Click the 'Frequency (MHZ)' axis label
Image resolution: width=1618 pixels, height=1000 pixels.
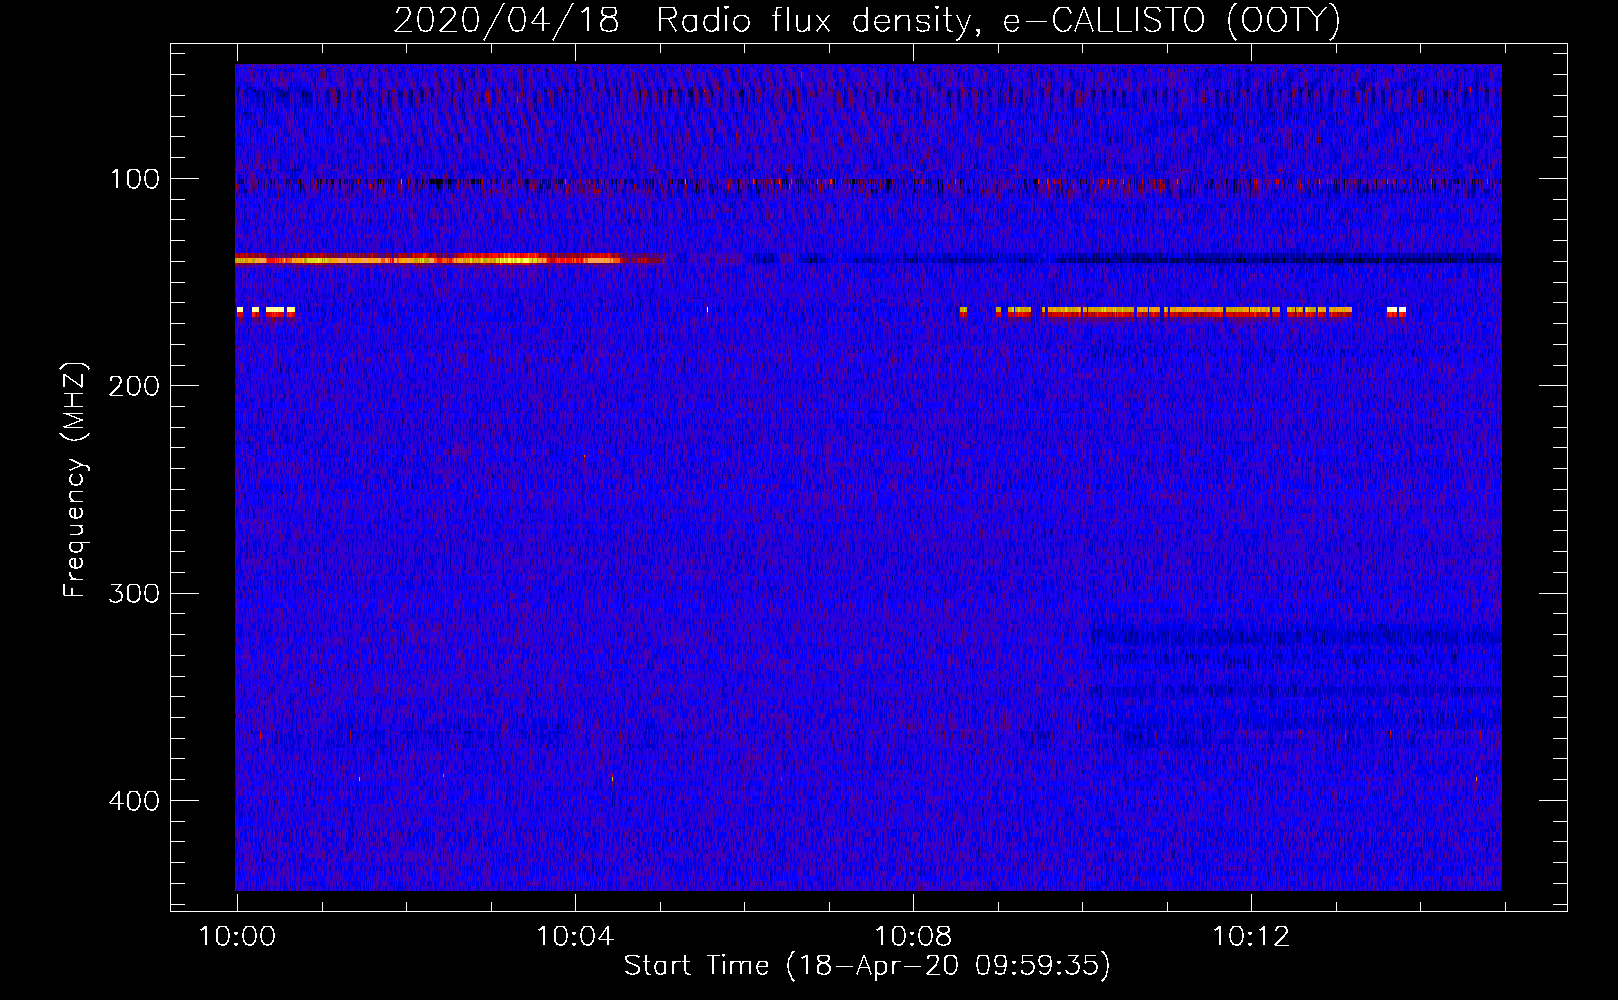click(75, 480)
